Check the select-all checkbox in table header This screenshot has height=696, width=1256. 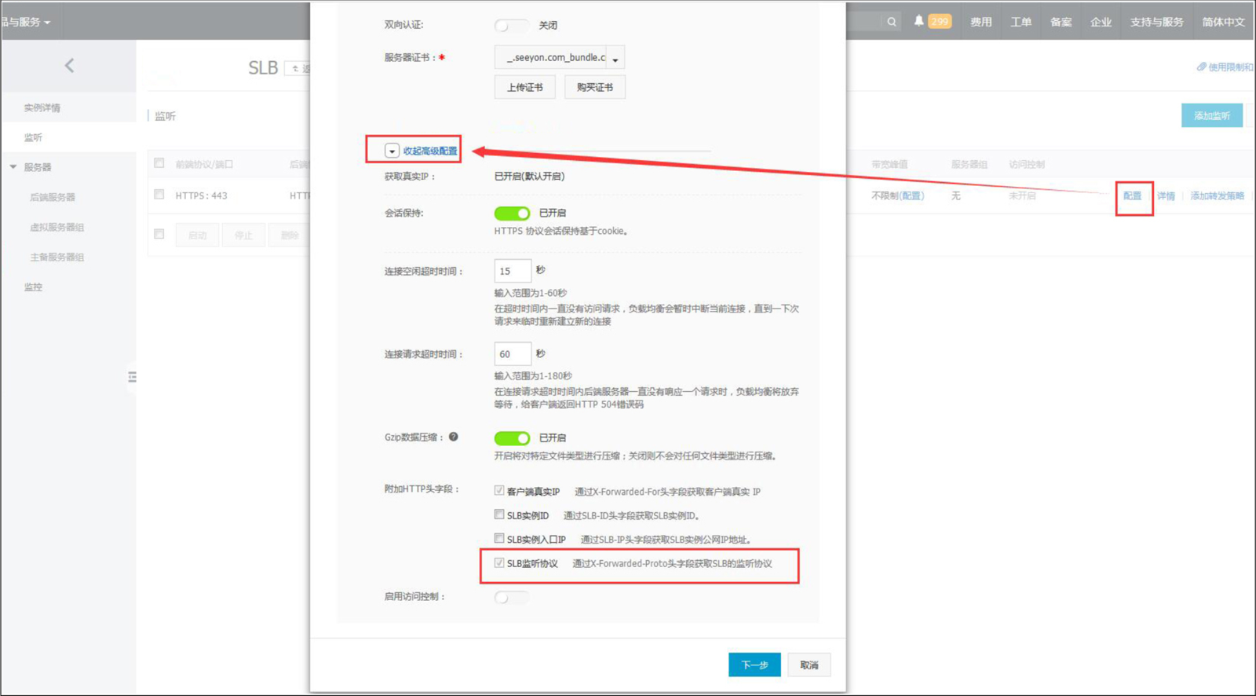[x=159, y=163]
